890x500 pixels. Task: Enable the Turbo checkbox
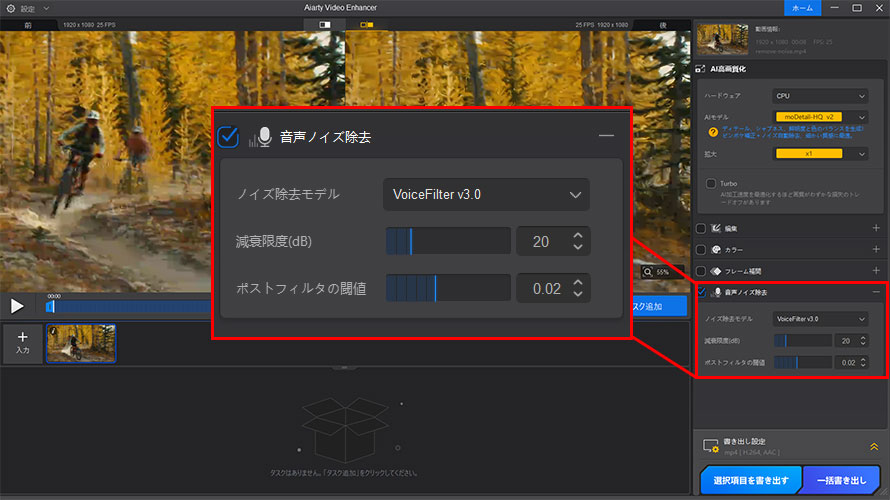coord(710,184)
